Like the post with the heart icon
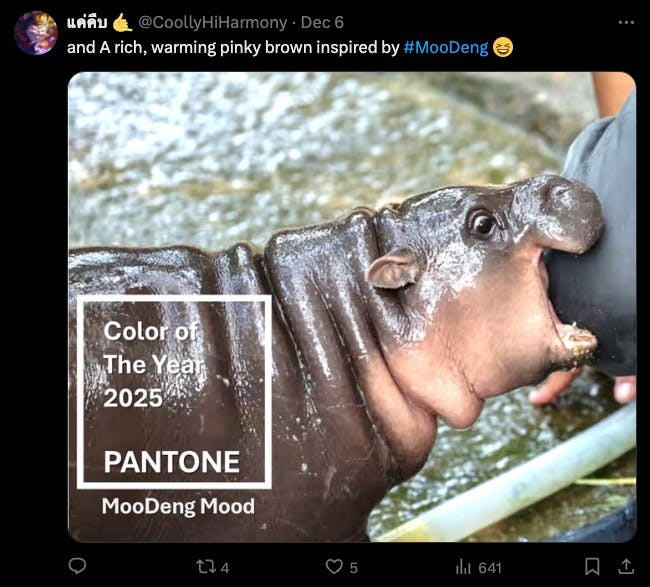650x587 pixels. [x=334, y=566]
